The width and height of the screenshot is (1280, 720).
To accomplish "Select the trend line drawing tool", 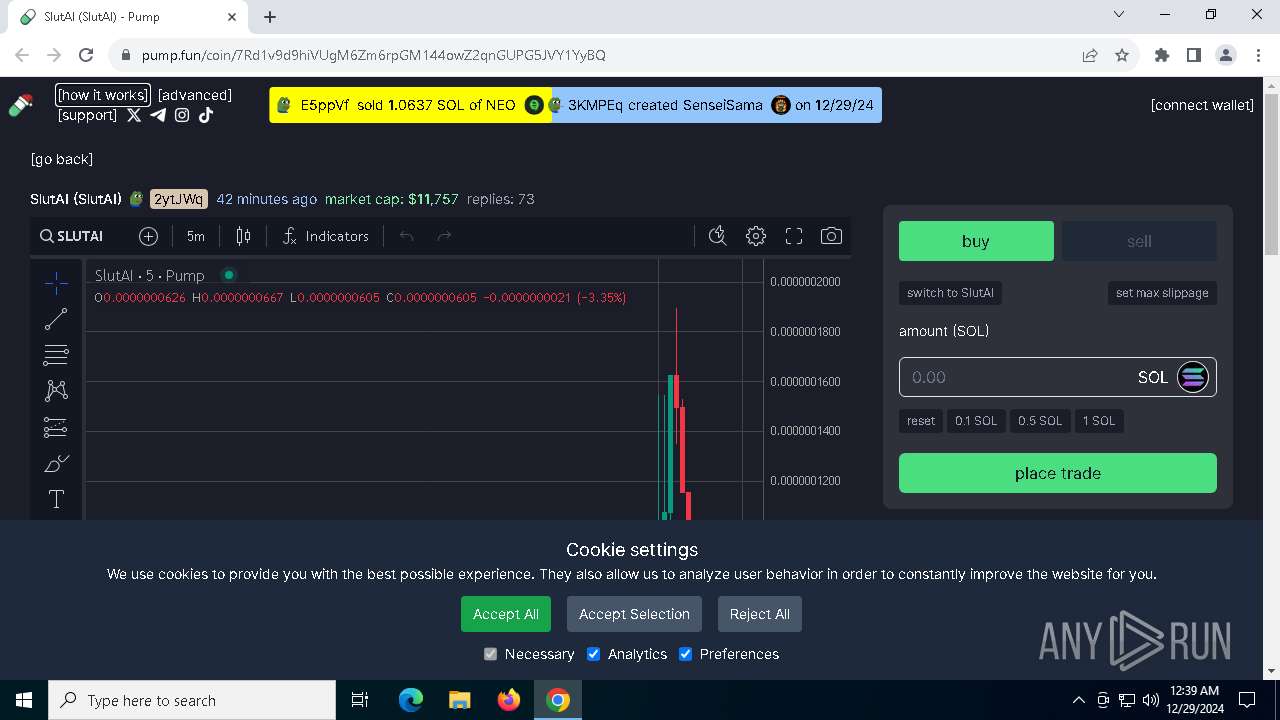I will 56,319.
